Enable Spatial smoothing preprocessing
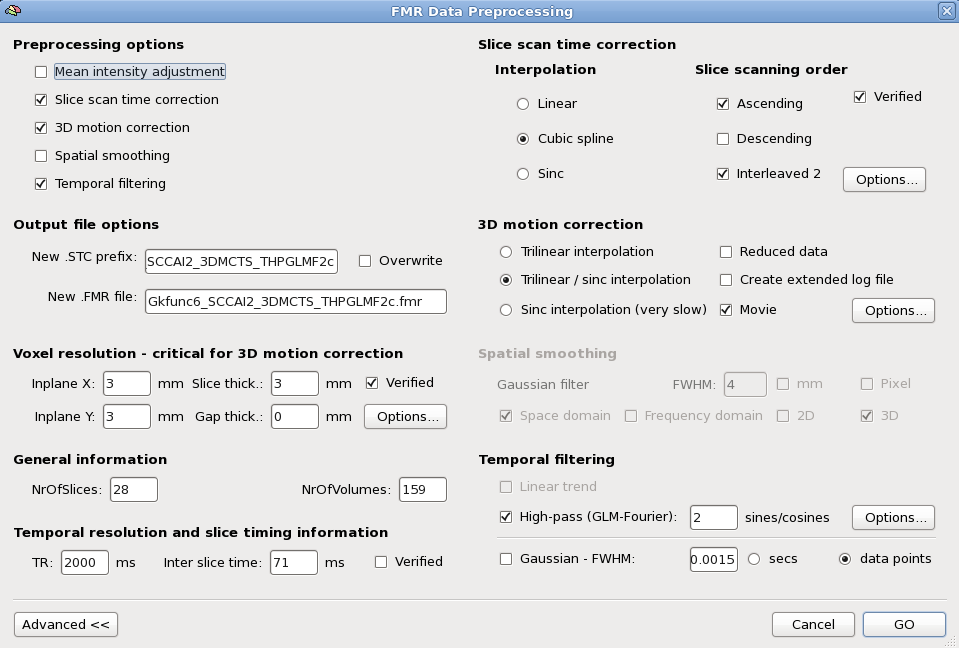The image size is (959, 648). pos(41,155)
